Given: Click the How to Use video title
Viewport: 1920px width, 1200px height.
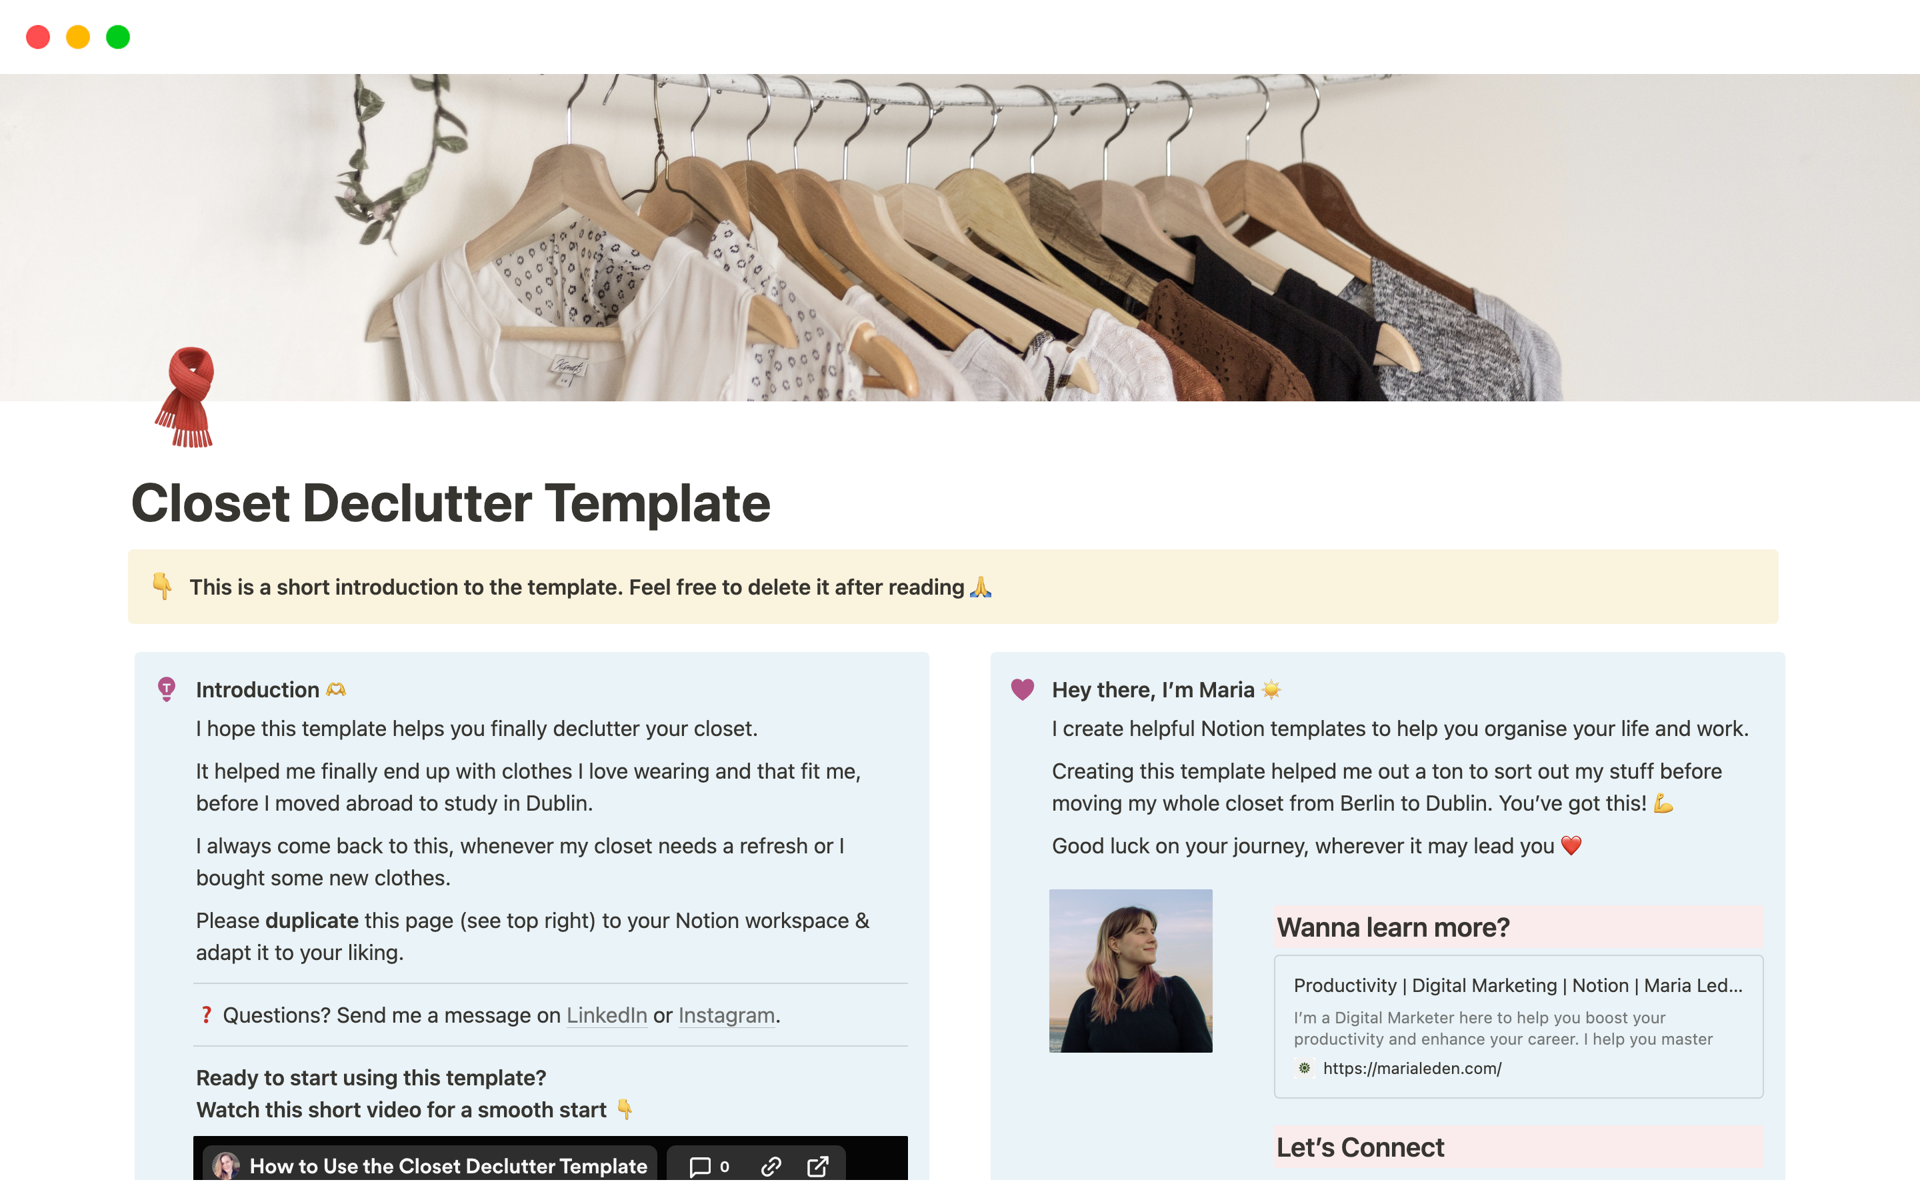Looking at the screenshot, I should point(448,1166).
